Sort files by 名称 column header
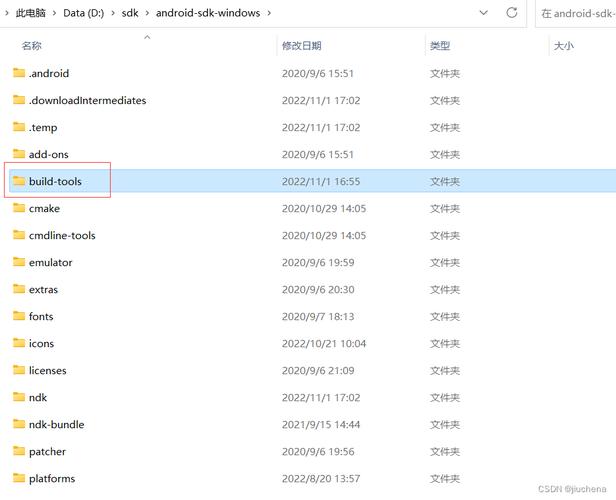616x500 pixels. click(x=32, y=46)
